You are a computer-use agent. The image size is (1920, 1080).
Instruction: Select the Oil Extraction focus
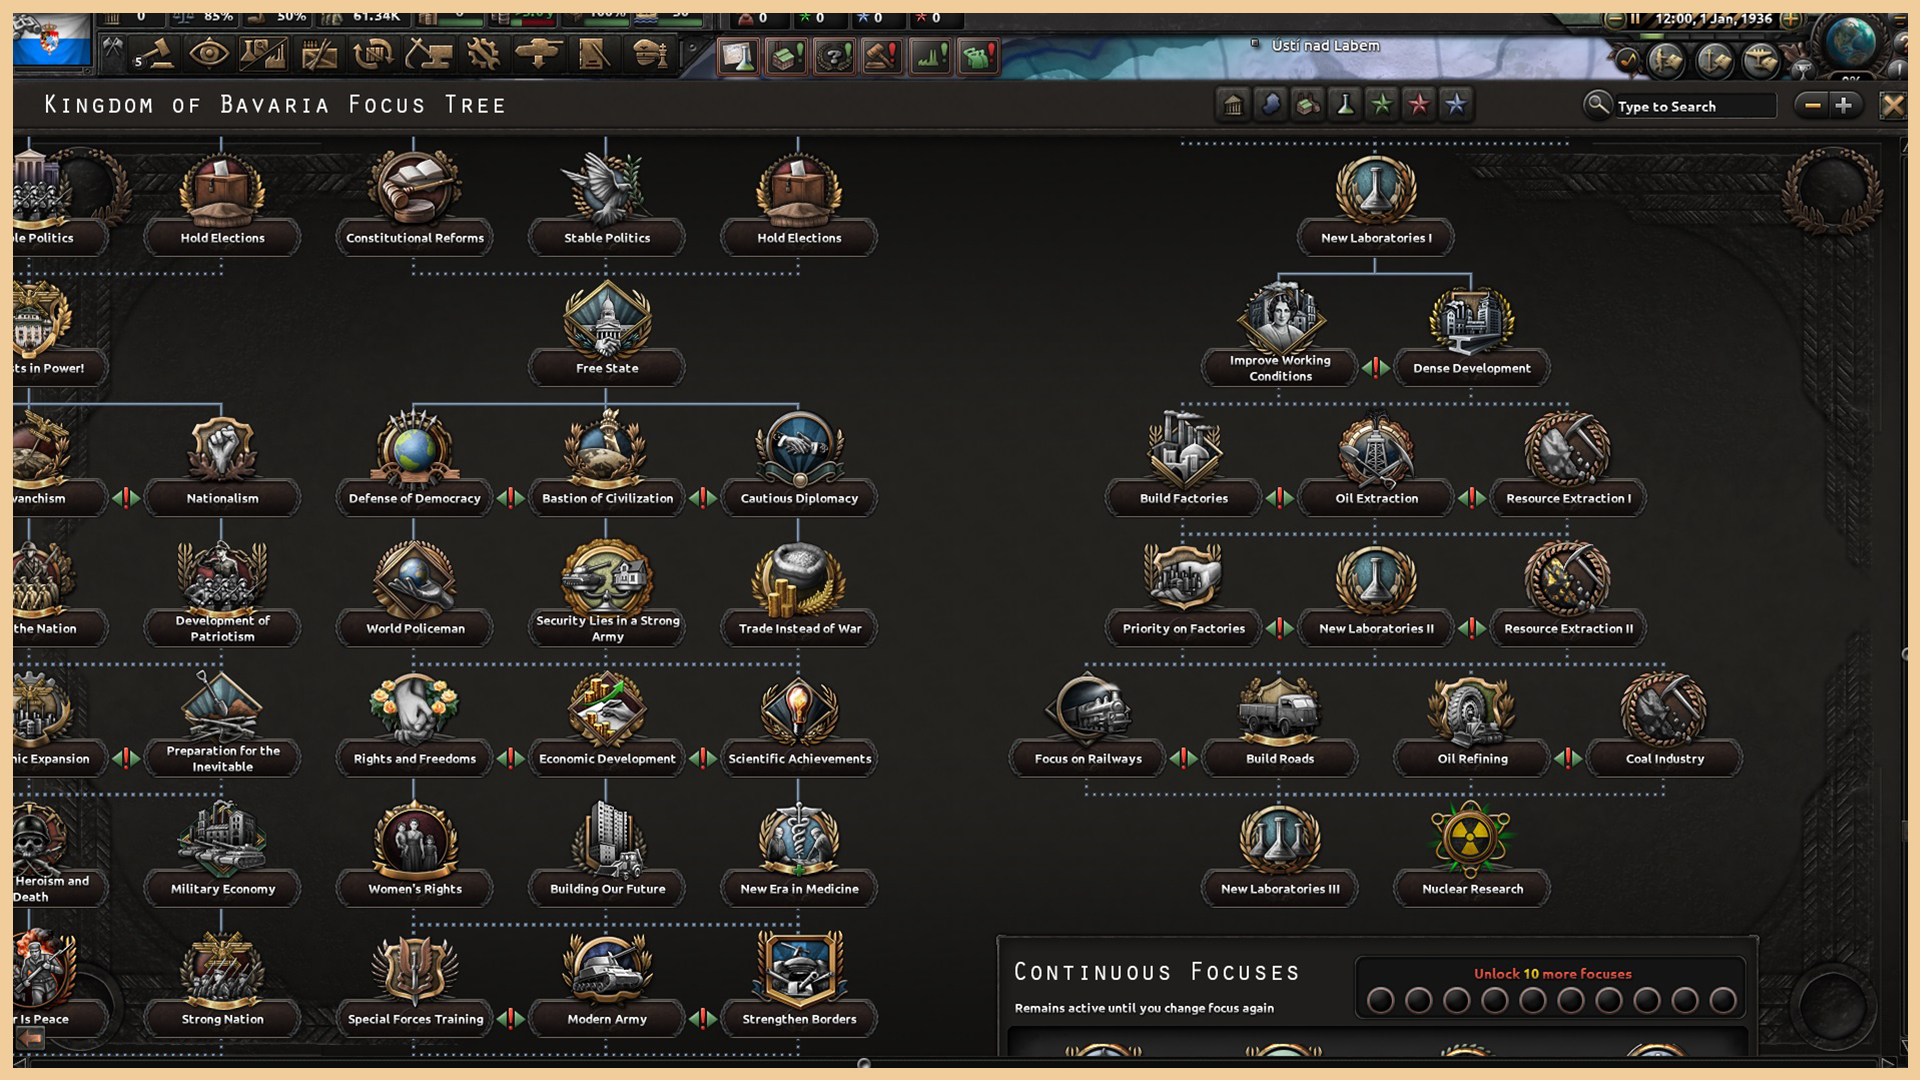1376,465
